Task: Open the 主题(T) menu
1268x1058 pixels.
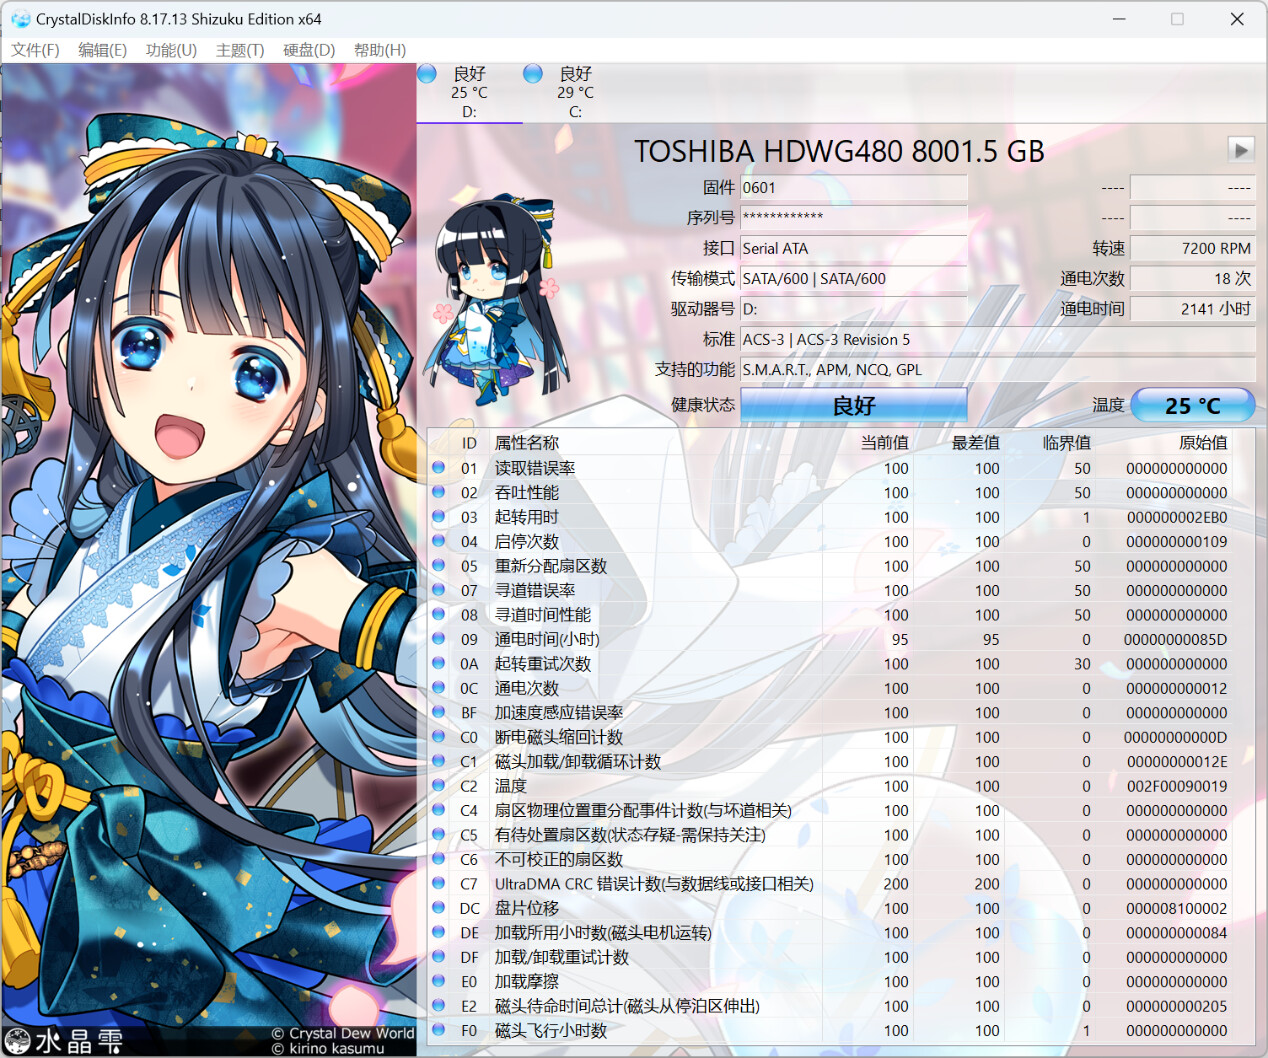Action: (240, 50)
